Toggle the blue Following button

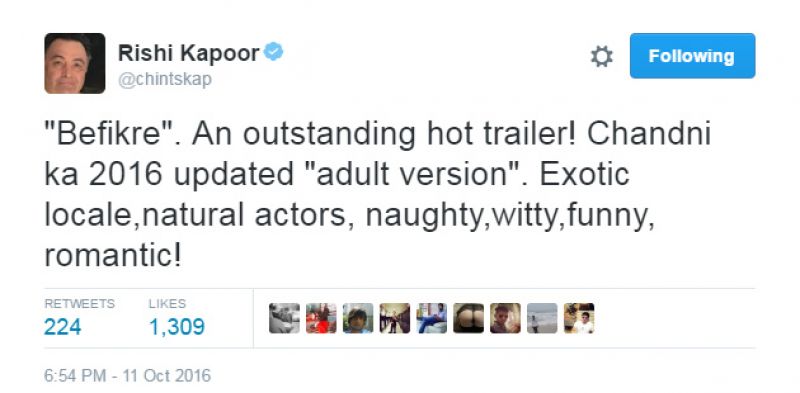[692, 56]
